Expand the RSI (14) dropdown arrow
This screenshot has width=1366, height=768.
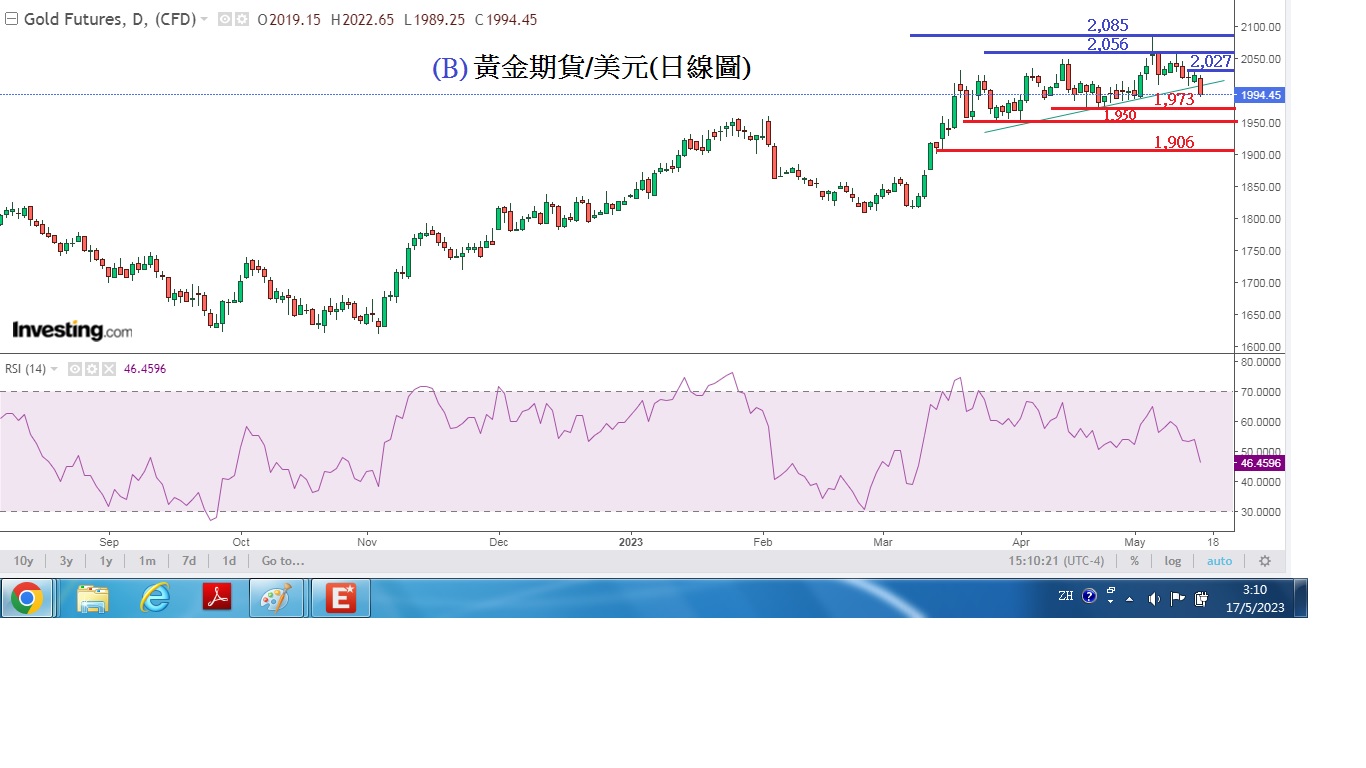54,369
